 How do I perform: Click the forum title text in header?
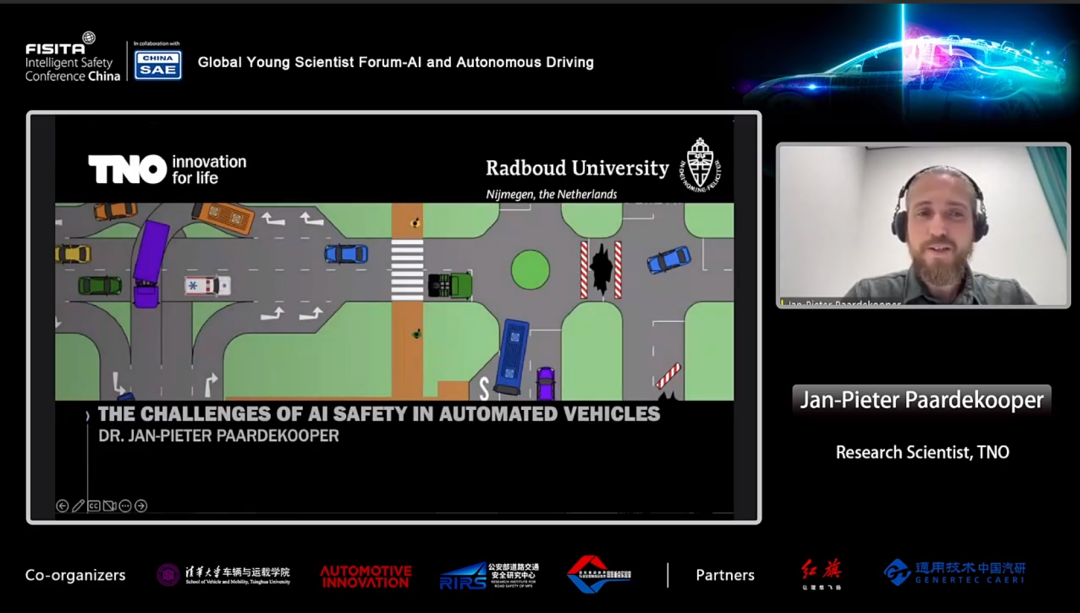pos(395,62)
